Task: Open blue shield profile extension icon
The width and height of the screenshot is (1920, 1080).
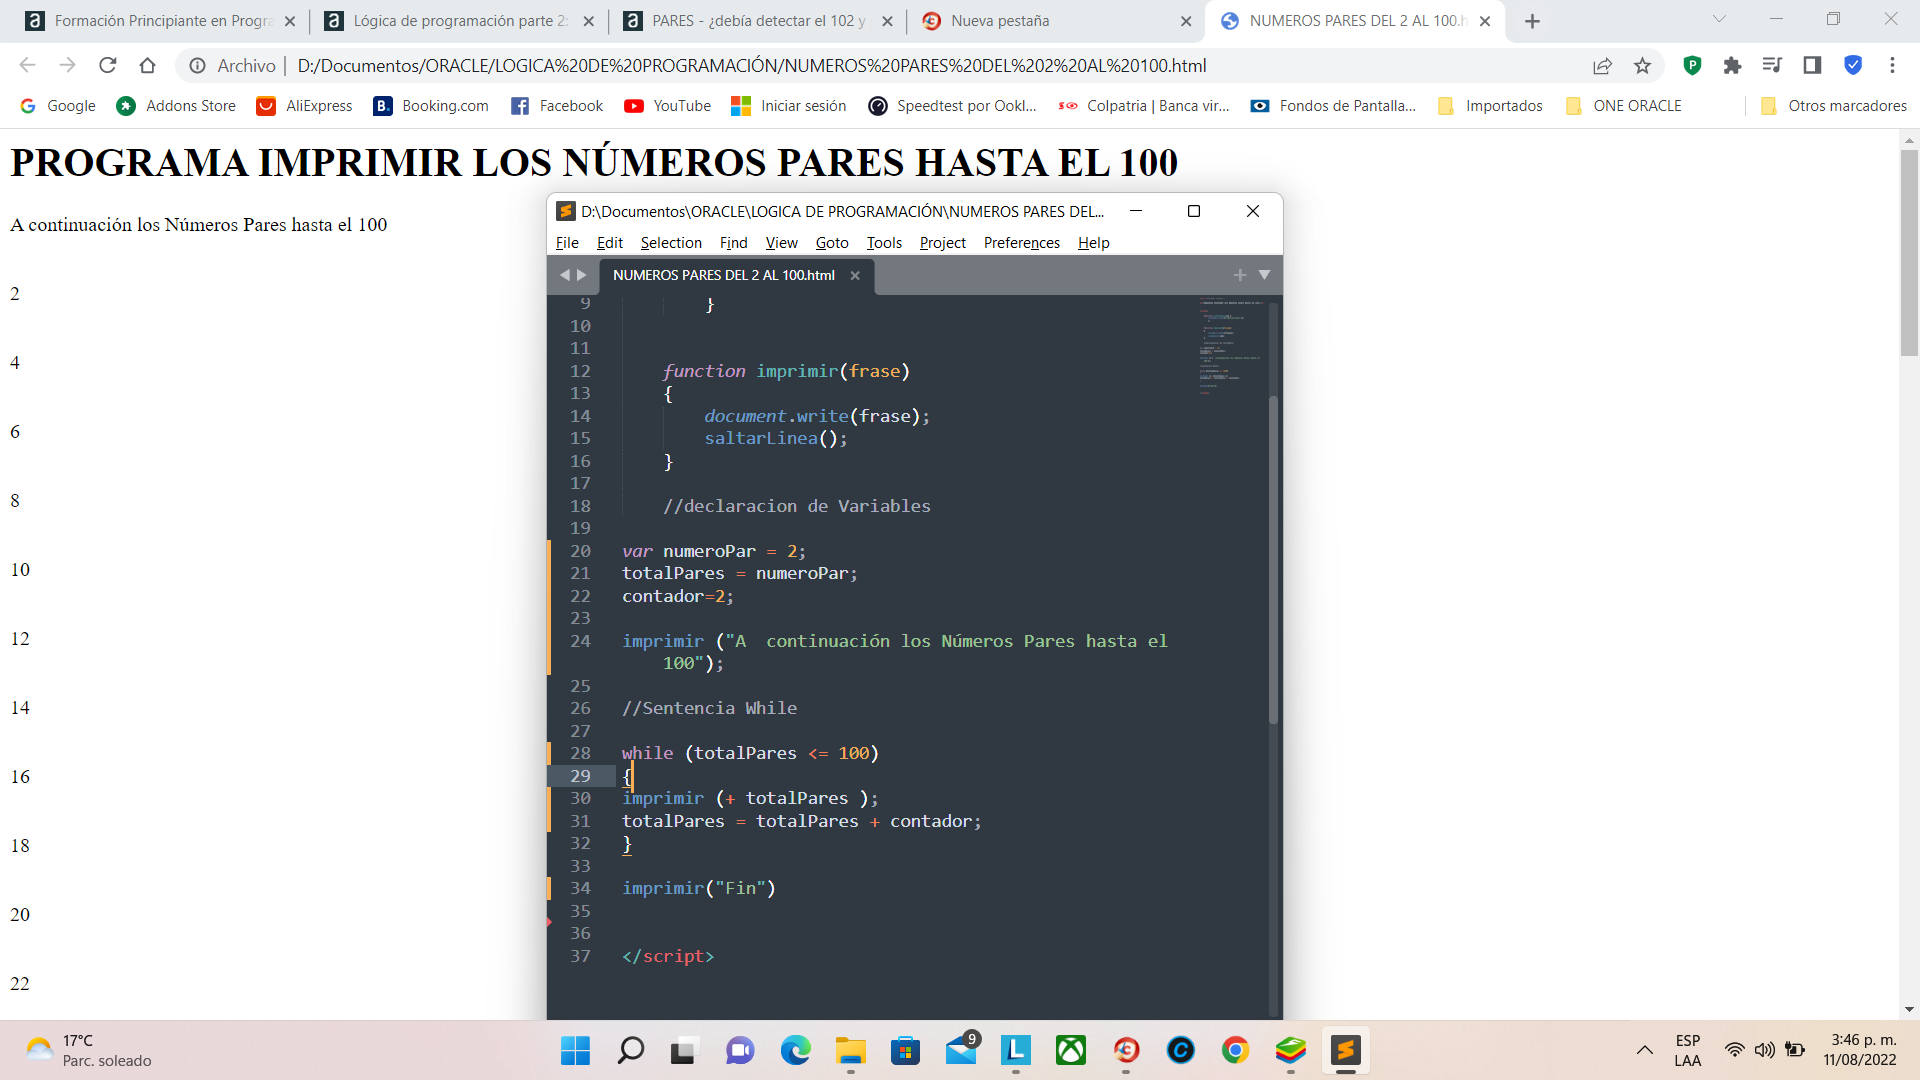Action: point(1853,65)
